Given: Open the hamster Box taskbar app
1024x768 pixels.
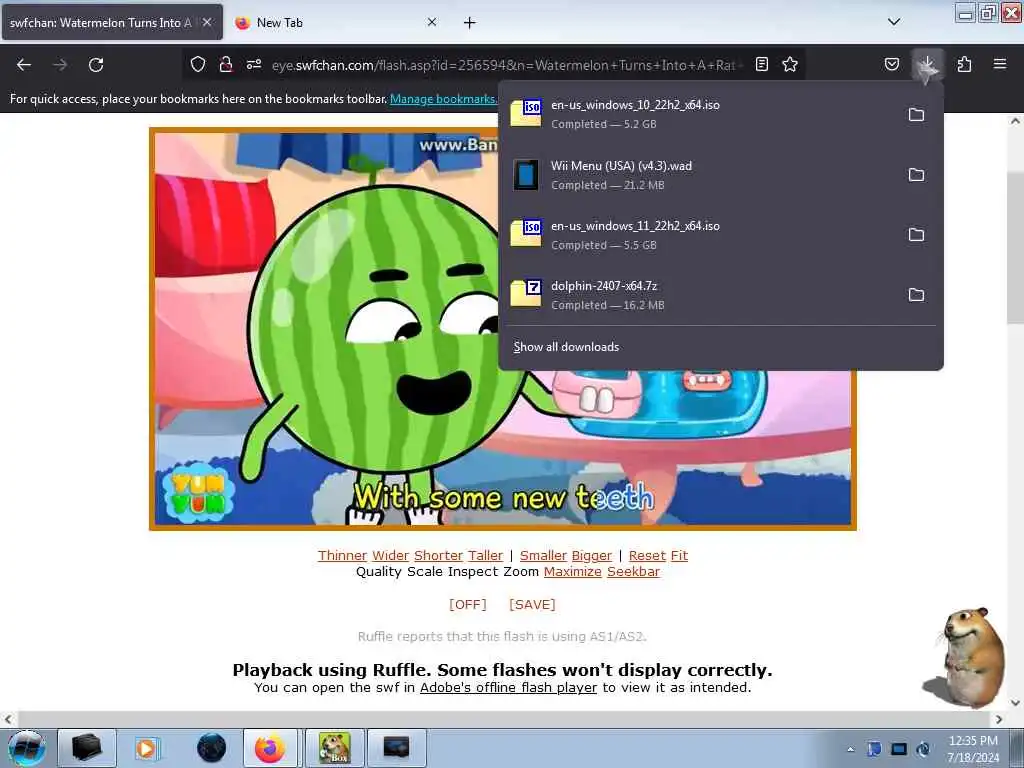Looking at the screenshot, I should 334,748.
